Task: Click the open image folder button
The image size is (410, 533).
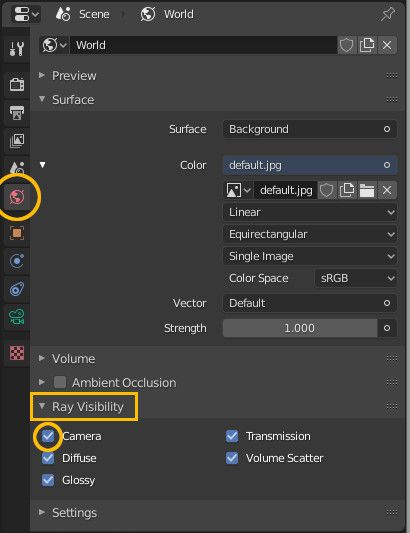Action: coord(367,190)
